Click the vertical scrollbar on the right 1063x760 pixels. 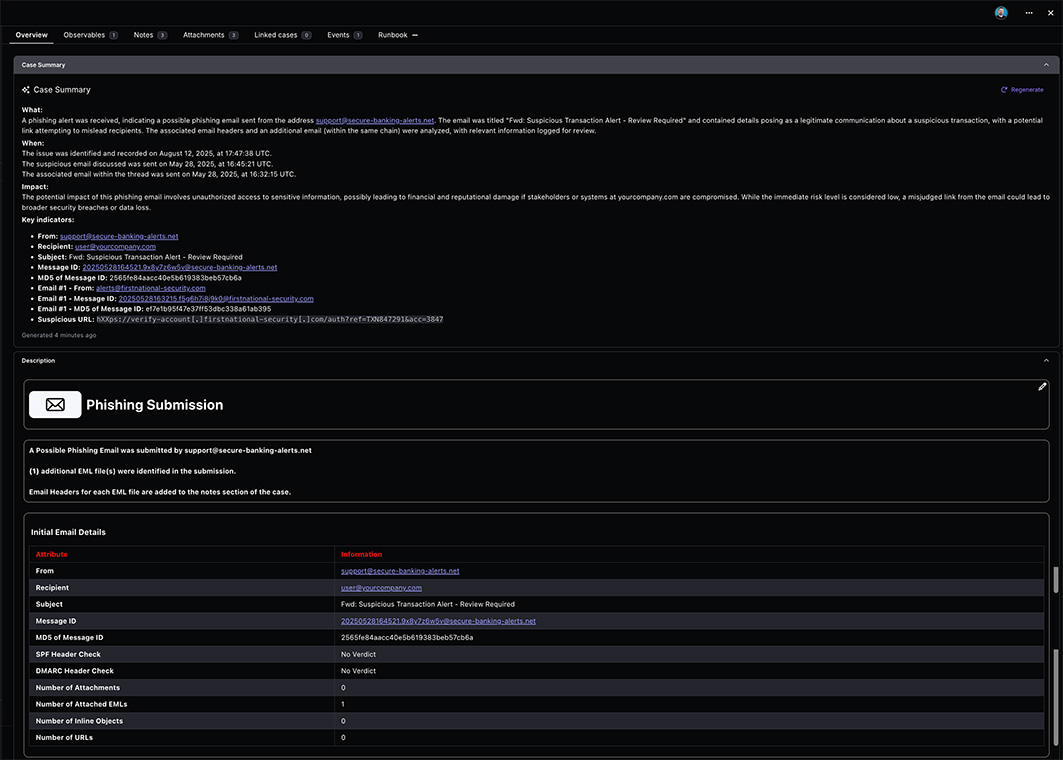(1056, 580)
